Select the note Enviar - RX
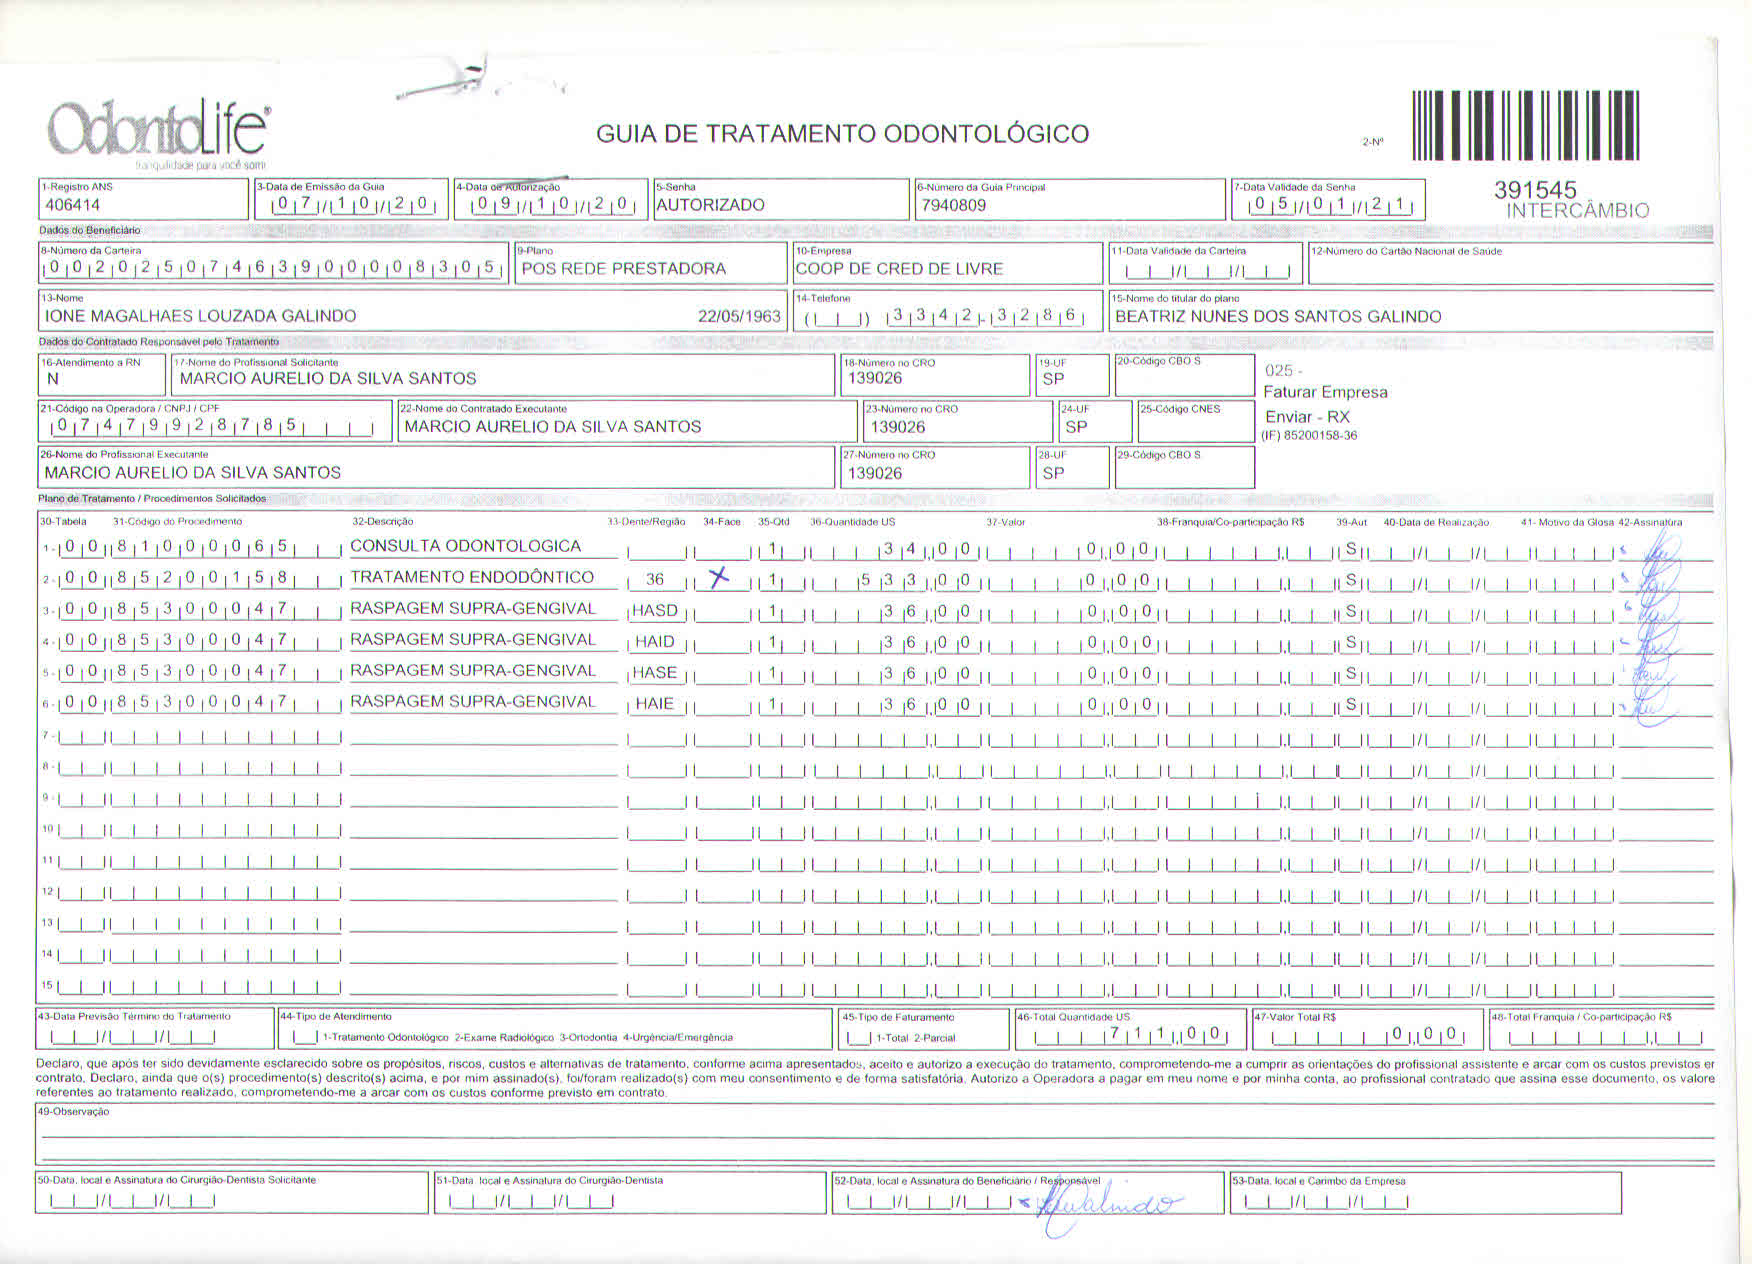Viewport: 1752px width, 1264px height. [x=1307, y=417]
